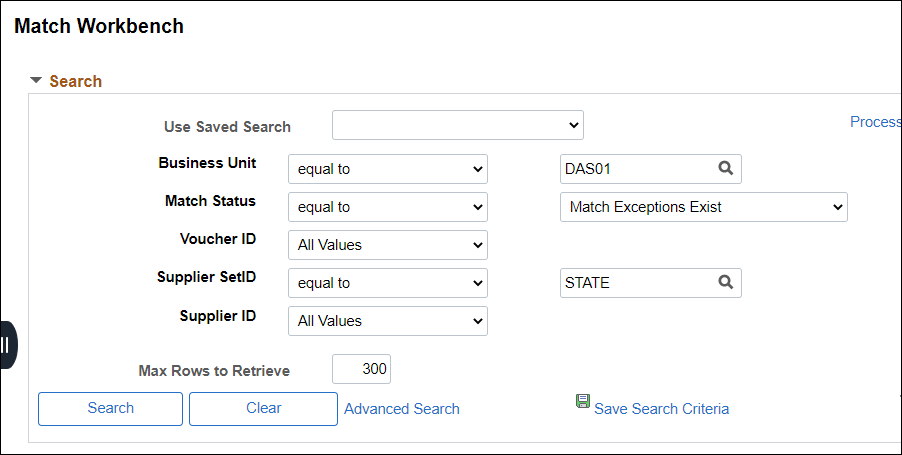Open the Match Exceptions Exist value dropdown
The image size is (902, 455).
pos(704,207)
